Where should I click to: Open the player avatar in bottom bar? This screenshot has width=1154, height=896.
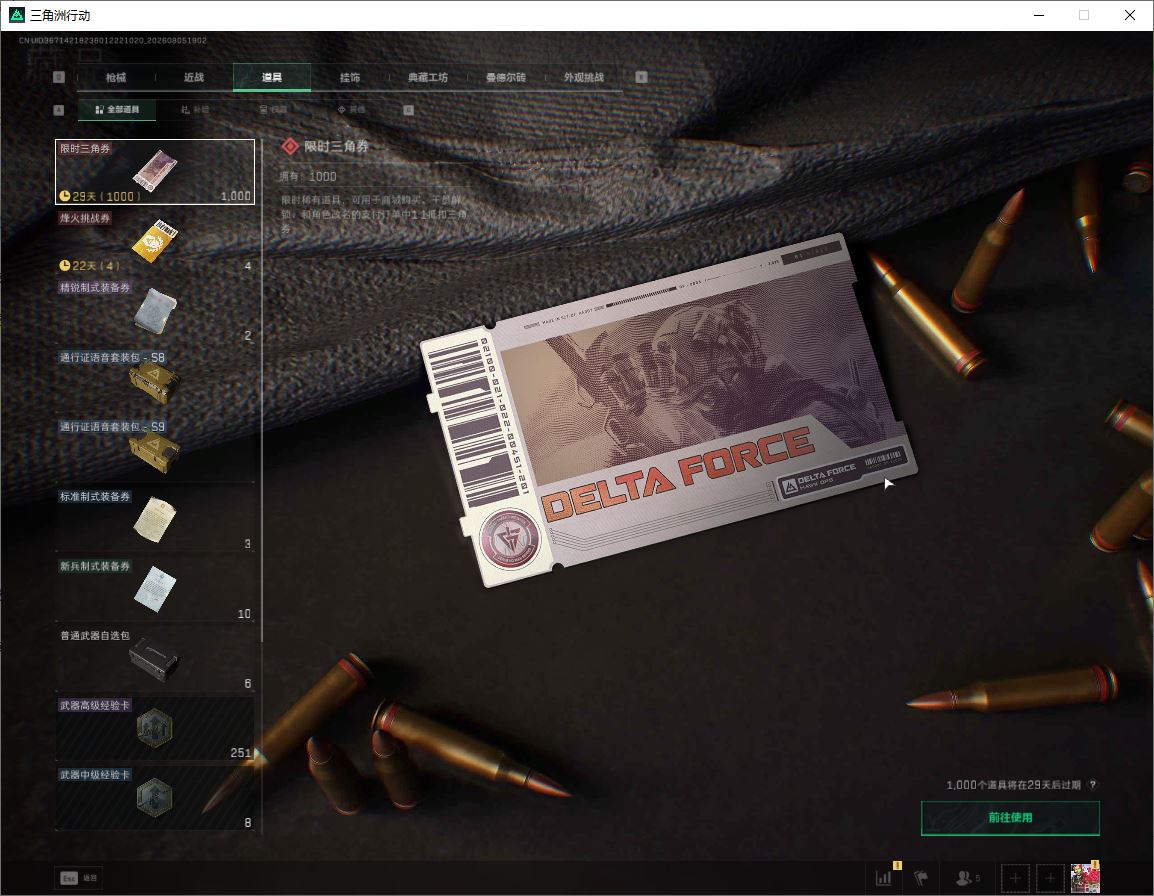click(1085, 878)
